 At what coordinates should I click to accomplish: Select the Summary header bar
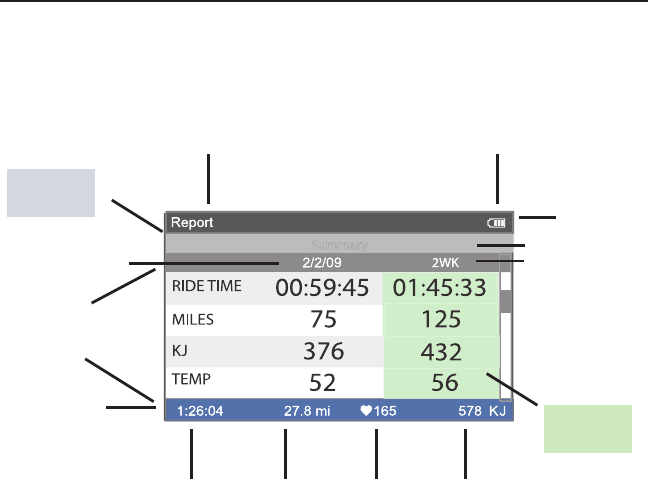[338, 244]
